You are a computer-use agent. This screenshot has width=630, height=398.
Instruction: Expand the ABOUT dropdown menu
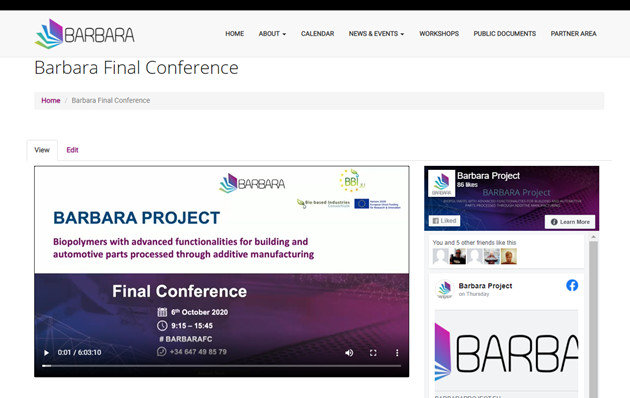(x=272, y=34)
